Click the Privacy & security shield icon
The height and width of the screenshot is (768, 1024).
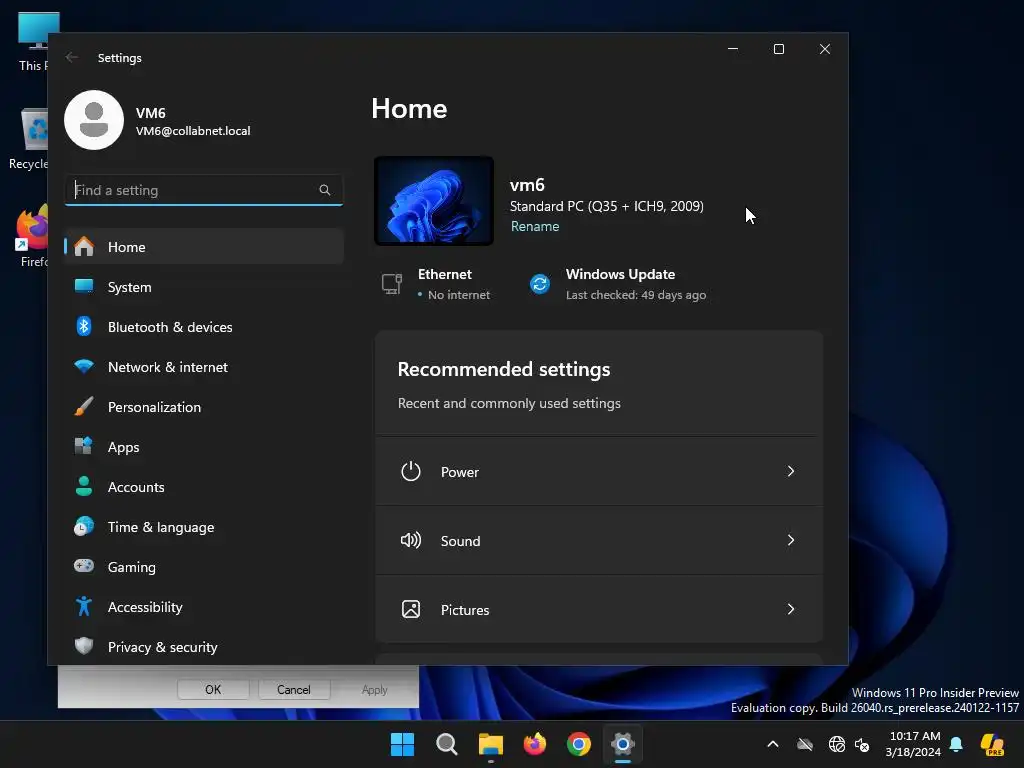coord(84,646)
